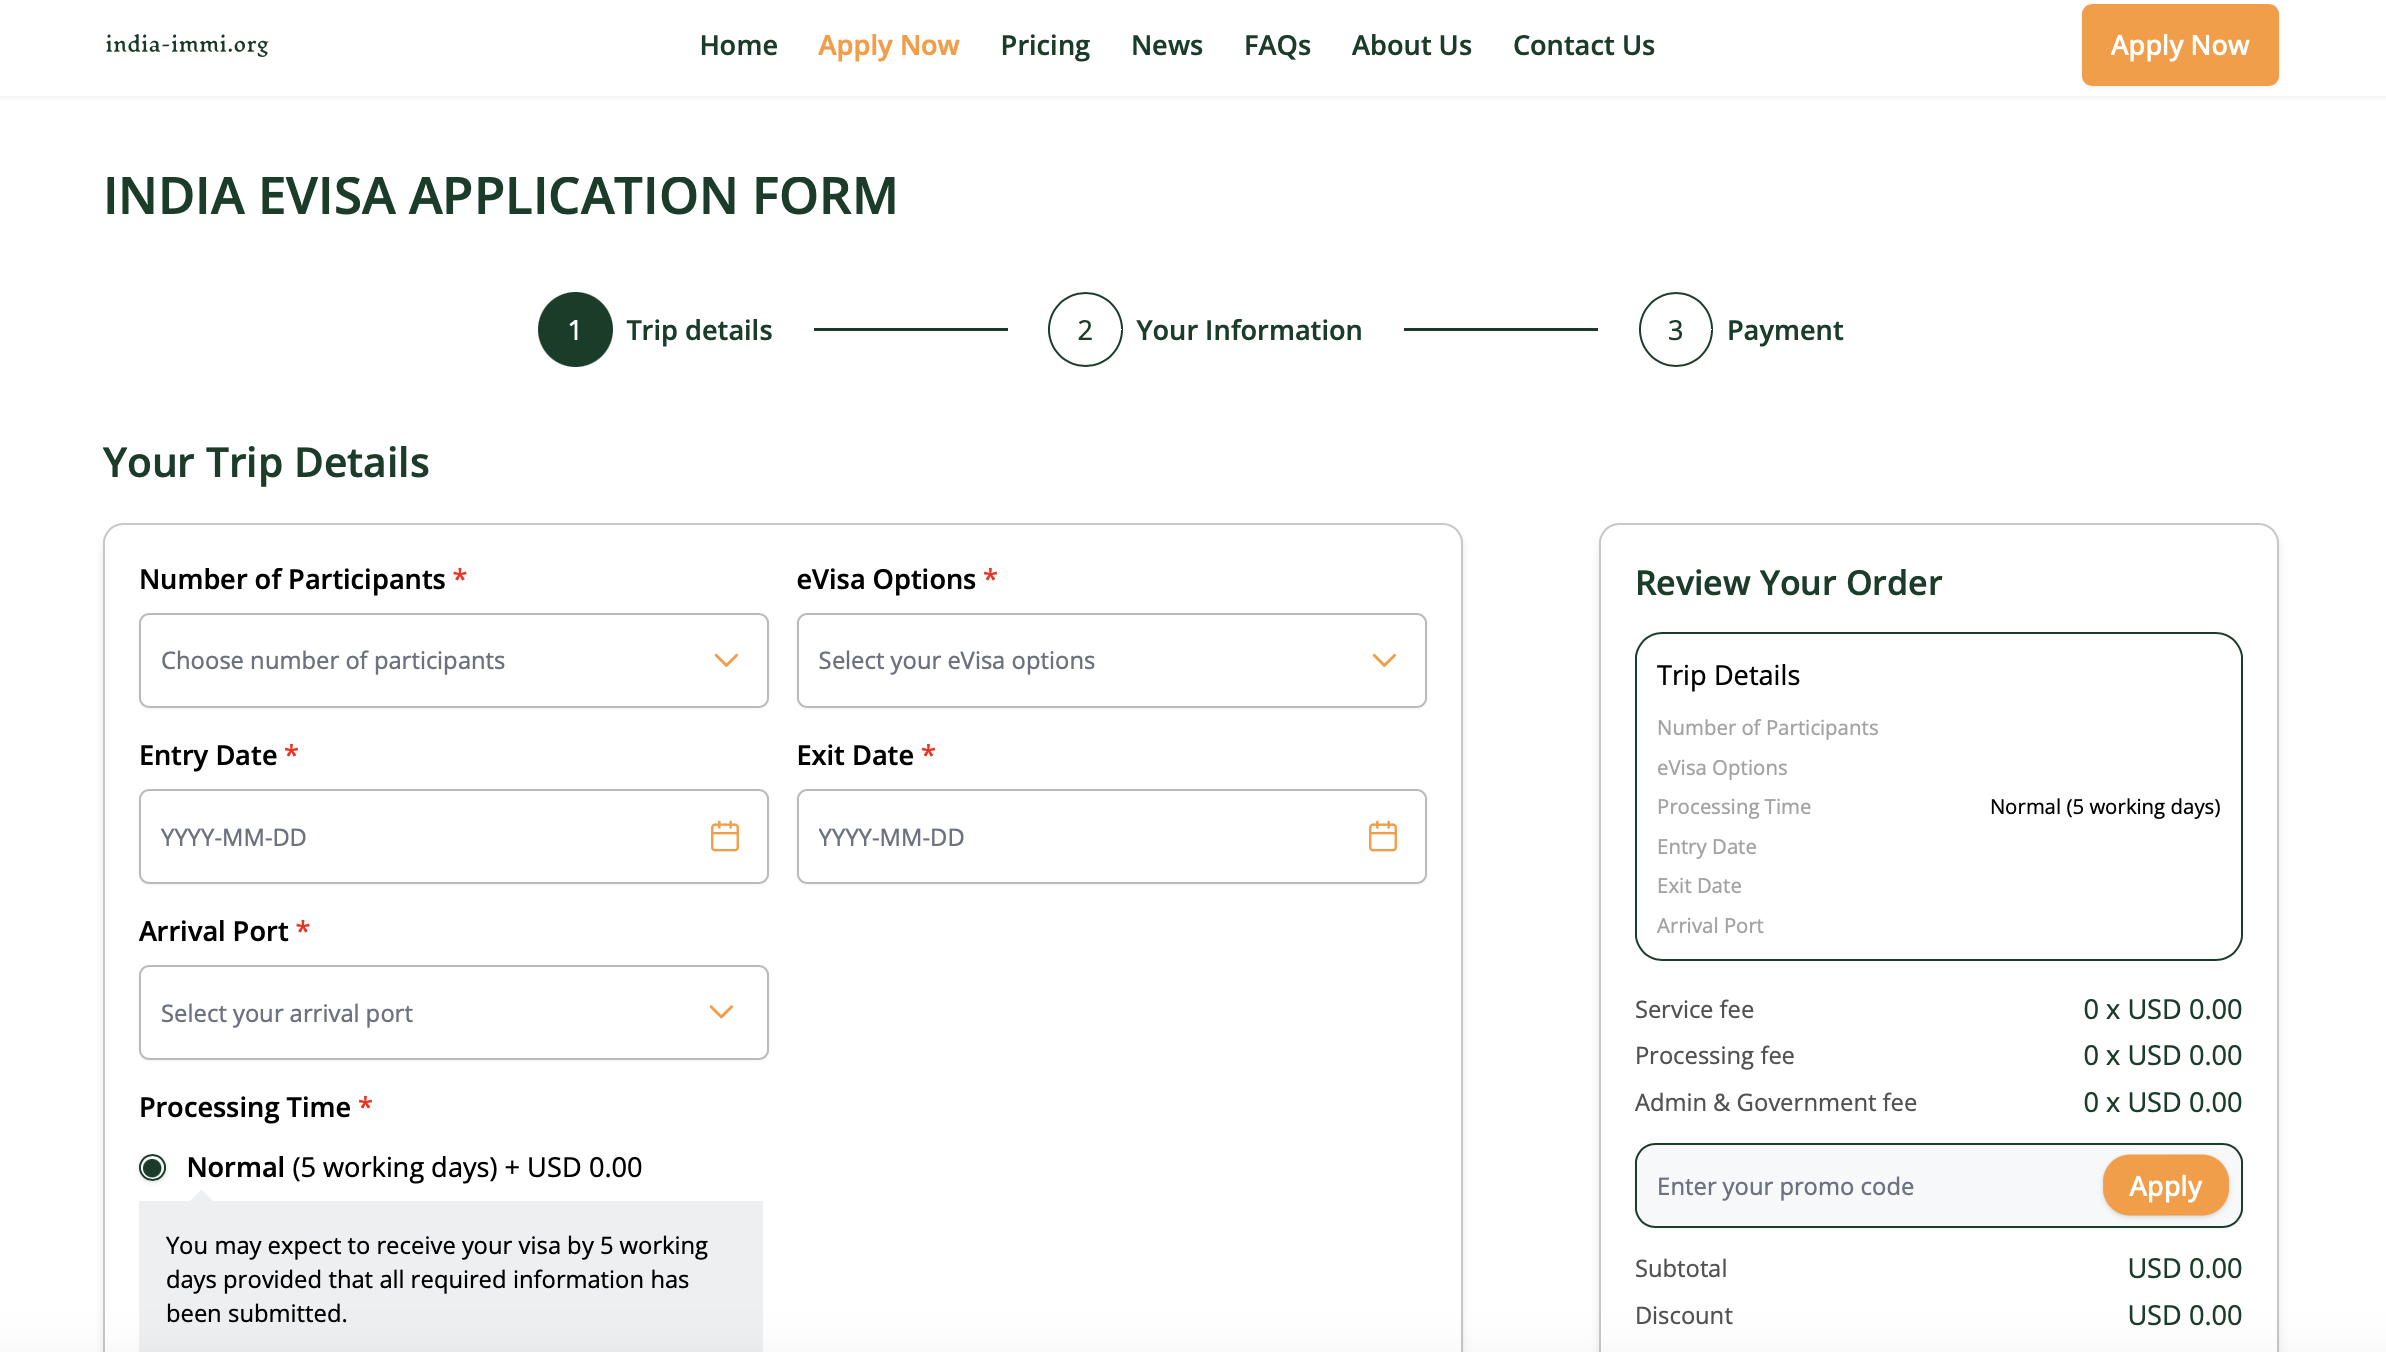Expand Number of Participants dropdown

pyautogui.click(x=453, y=660)
